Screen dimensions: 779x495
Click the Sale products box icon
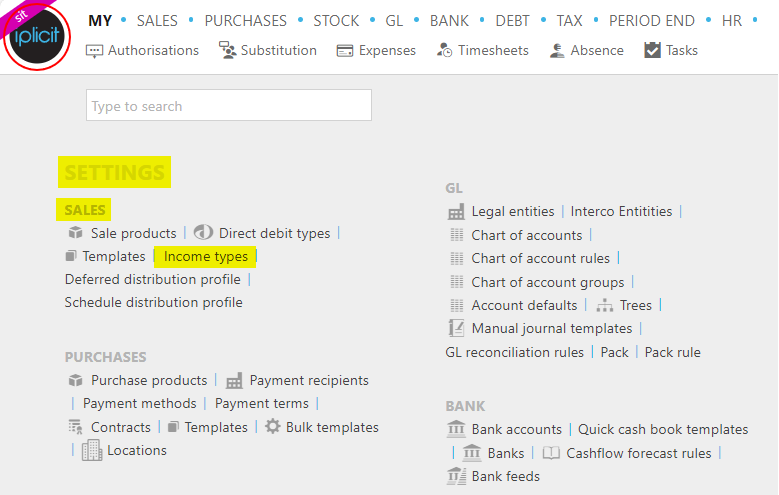[x=76, y=233]
